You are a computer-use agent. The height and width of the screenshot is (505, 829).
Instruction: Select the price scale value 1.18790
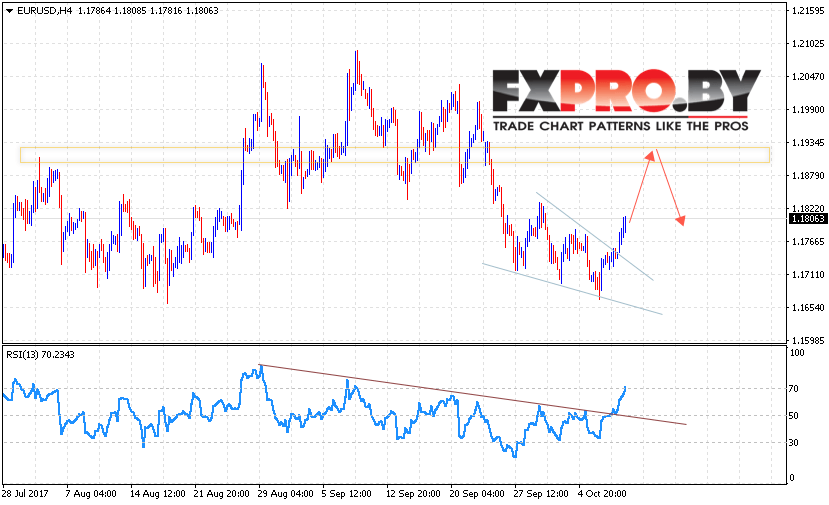pos(808,176)
